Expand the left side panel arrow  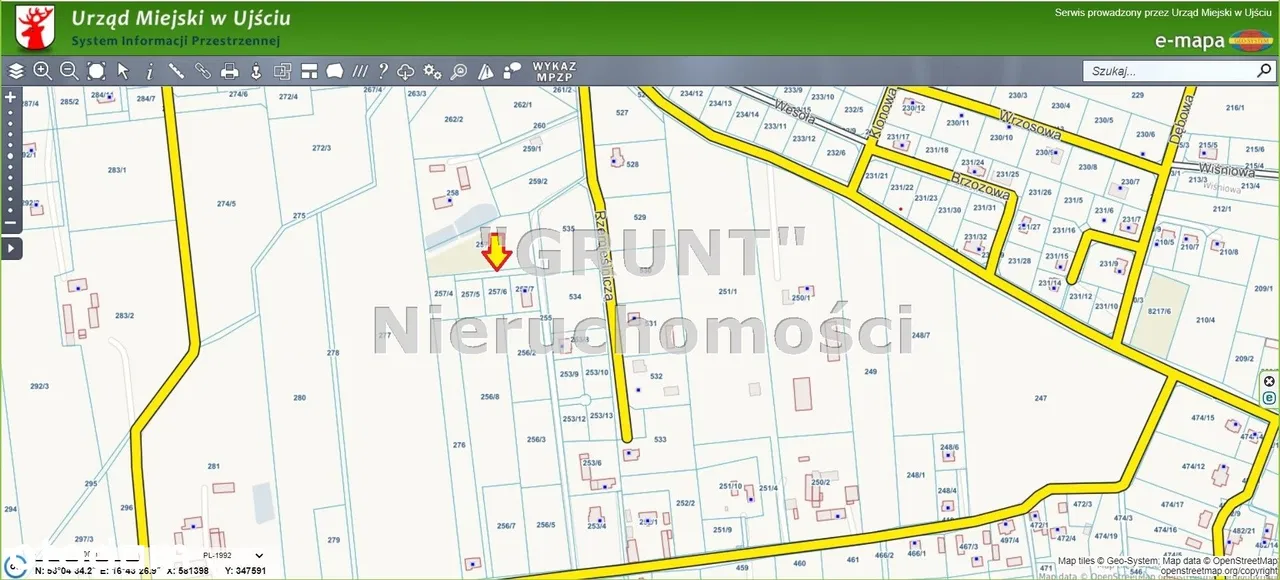pyautogui.click(x=11, y=247)
